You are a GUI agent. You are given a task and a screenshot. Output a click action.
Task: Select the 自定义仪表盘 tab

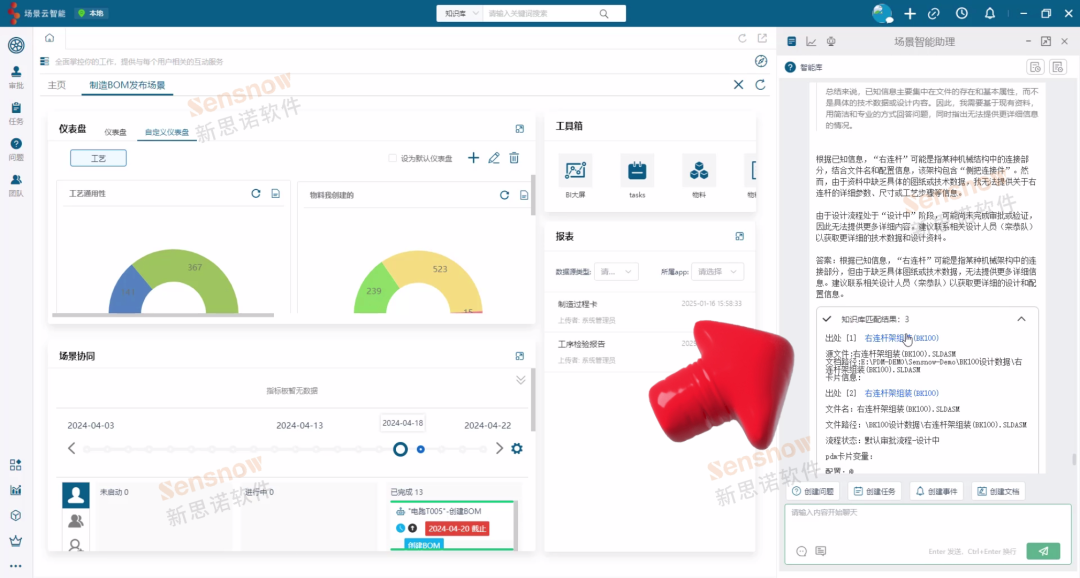click(x=166, y=132)
